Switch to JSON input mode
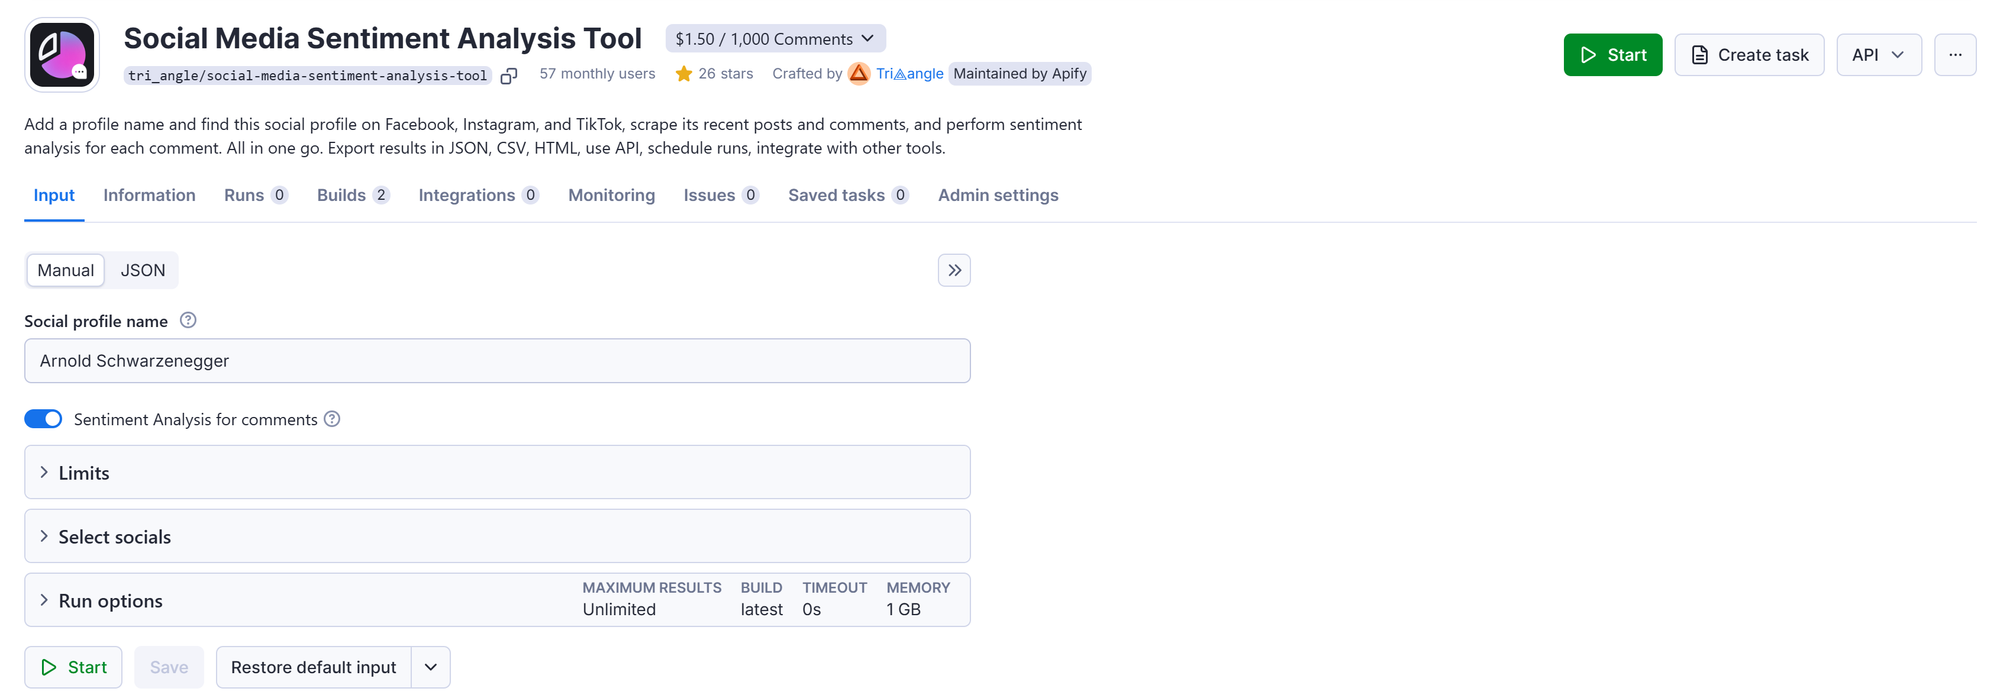The width and height of the screenshot is (2000, 699). click(x=143, y=270)
